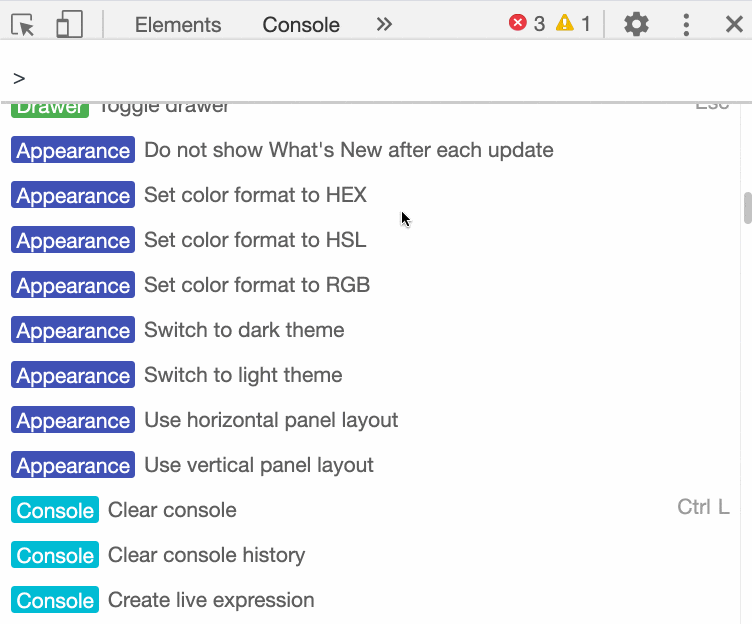Screen dimensions: 752x624
Task: Activate the inspect element picker icon
Action: coord(23,25)
